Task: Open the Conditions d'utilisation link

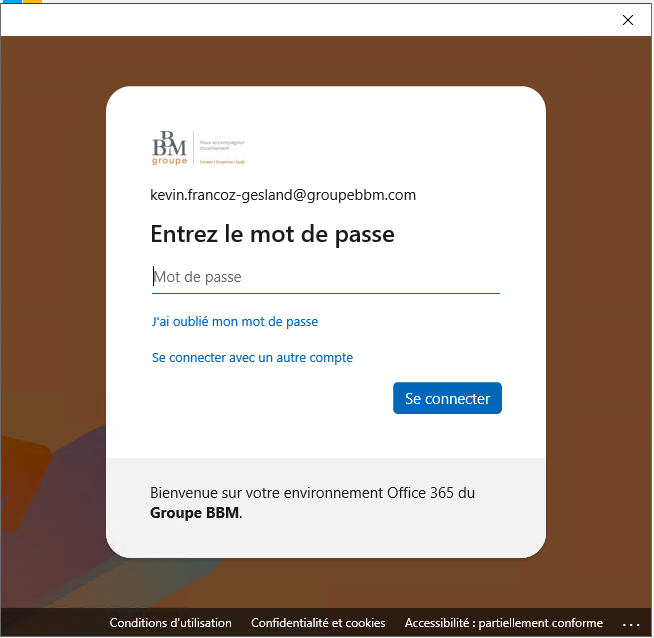Action: 170,623
